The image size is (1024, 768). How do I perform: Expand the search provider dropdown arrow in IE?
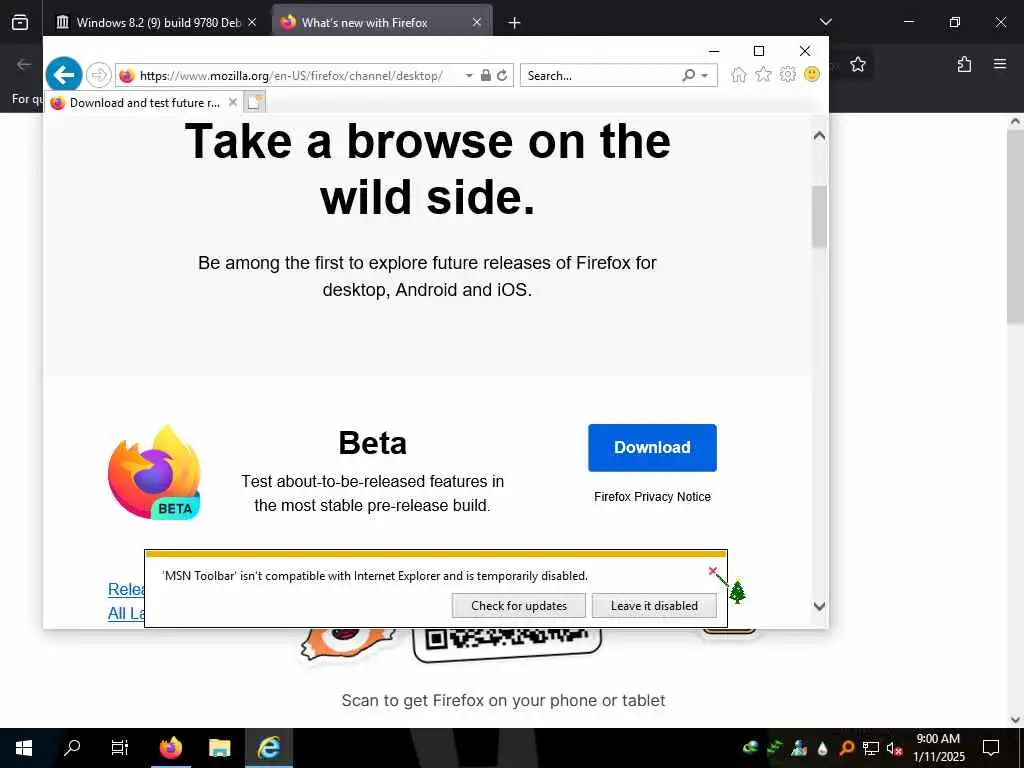coord(705,76)
